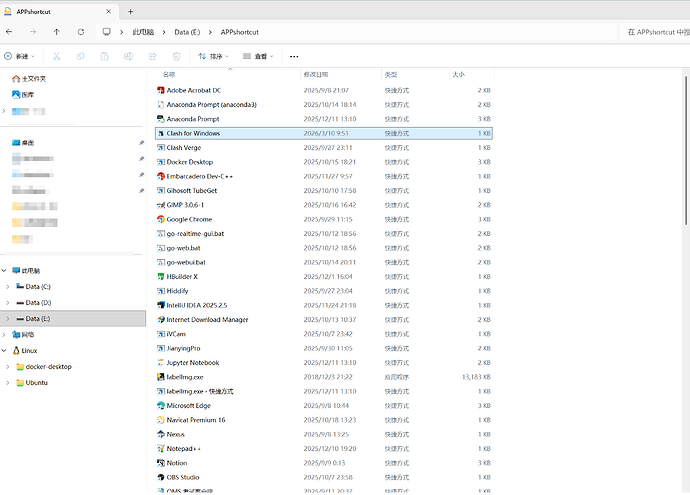Click the Rename toolbar icon

tap(128, 56)
